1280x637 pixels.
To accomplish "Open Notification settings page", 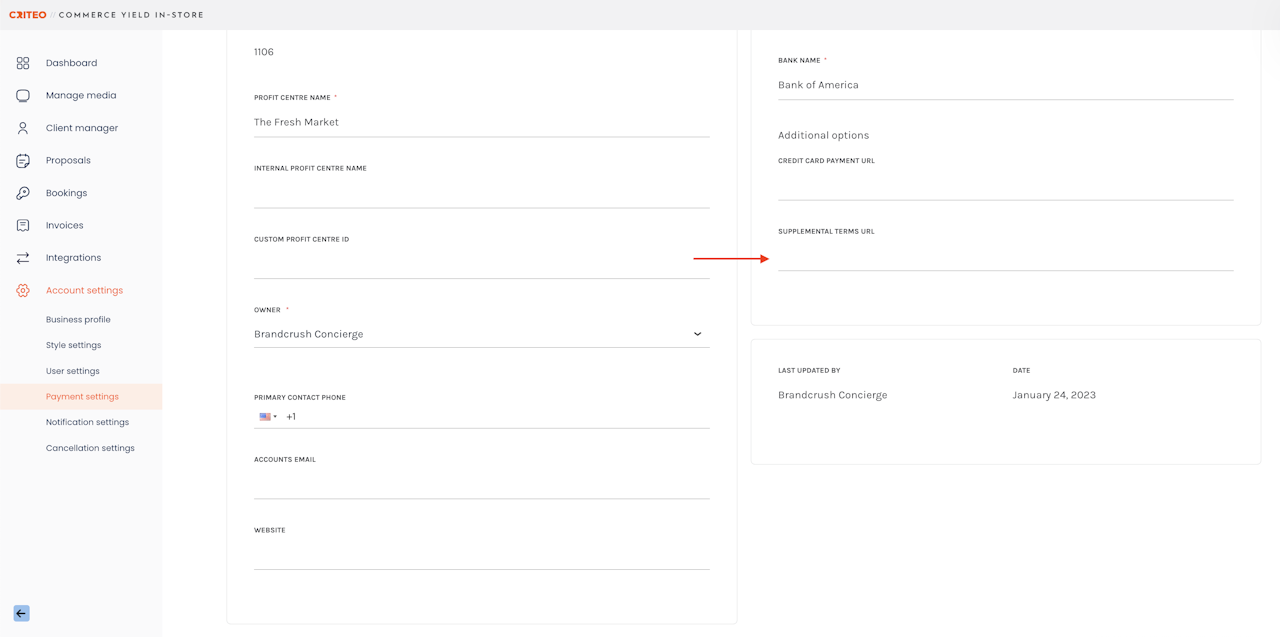I will click(87, 422).
